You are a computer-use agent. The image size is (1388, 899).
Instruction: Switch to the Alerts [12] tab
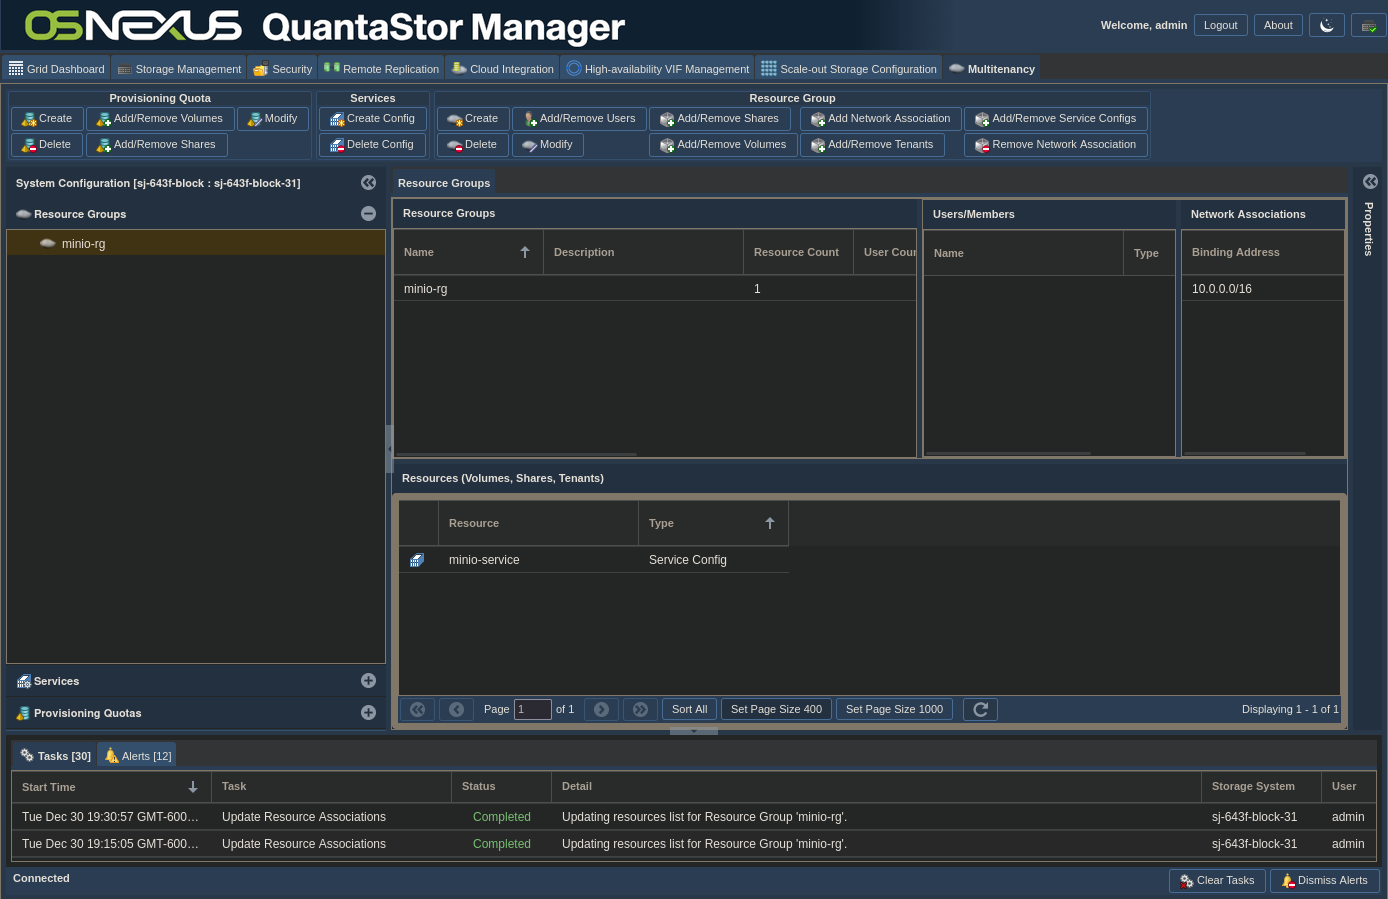pos(138,756)
